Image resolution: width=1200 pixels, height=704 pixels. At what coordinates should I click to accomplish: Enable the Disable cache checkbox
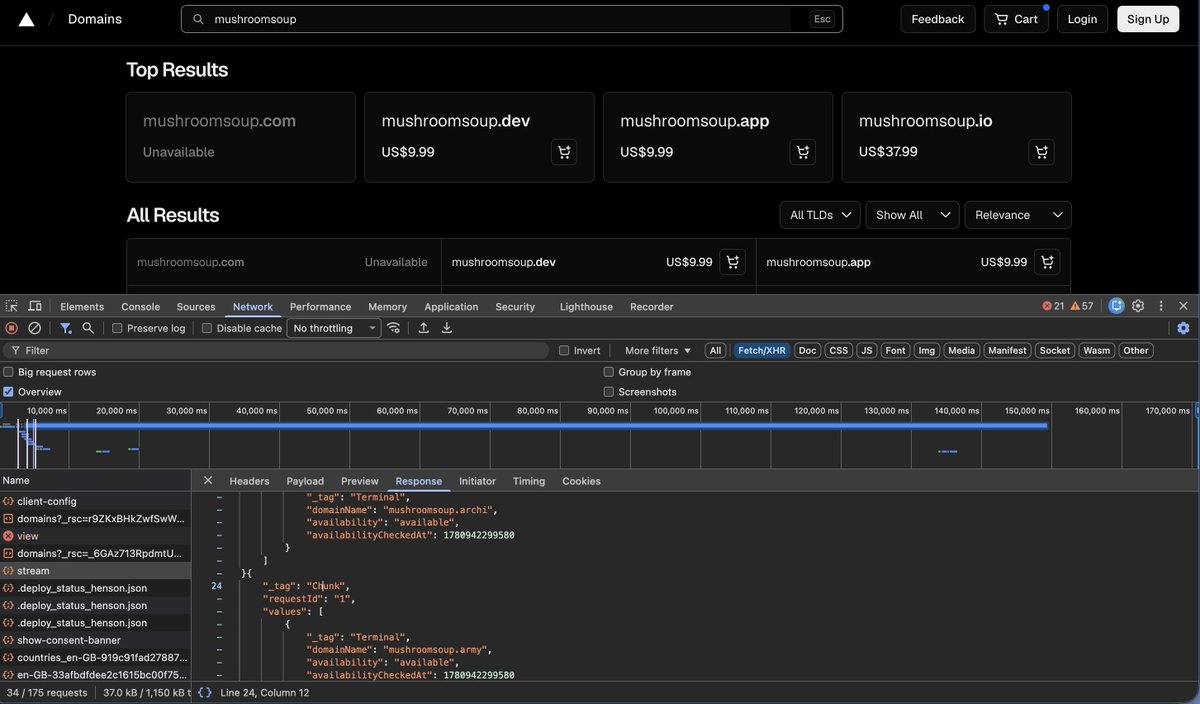coord(207,328)
